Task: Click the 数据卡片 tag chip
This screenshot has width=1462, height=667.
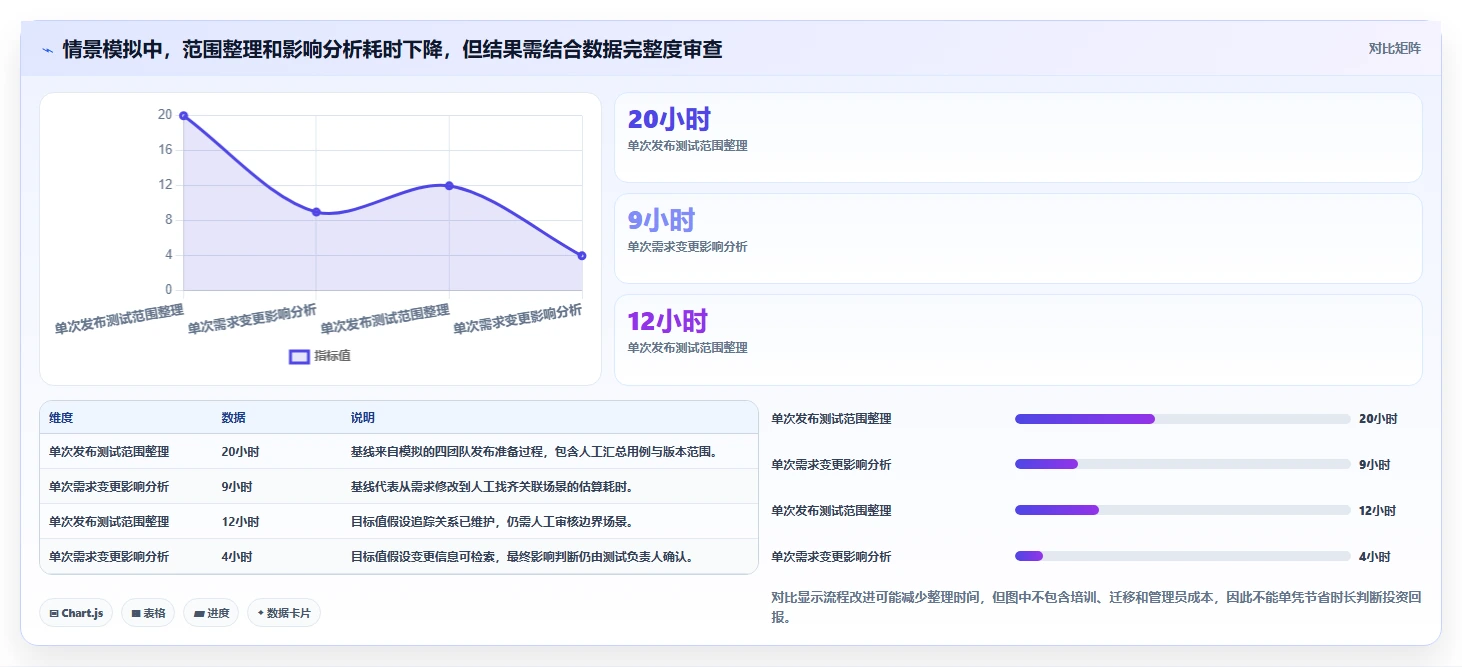Action: click(284, 613)
